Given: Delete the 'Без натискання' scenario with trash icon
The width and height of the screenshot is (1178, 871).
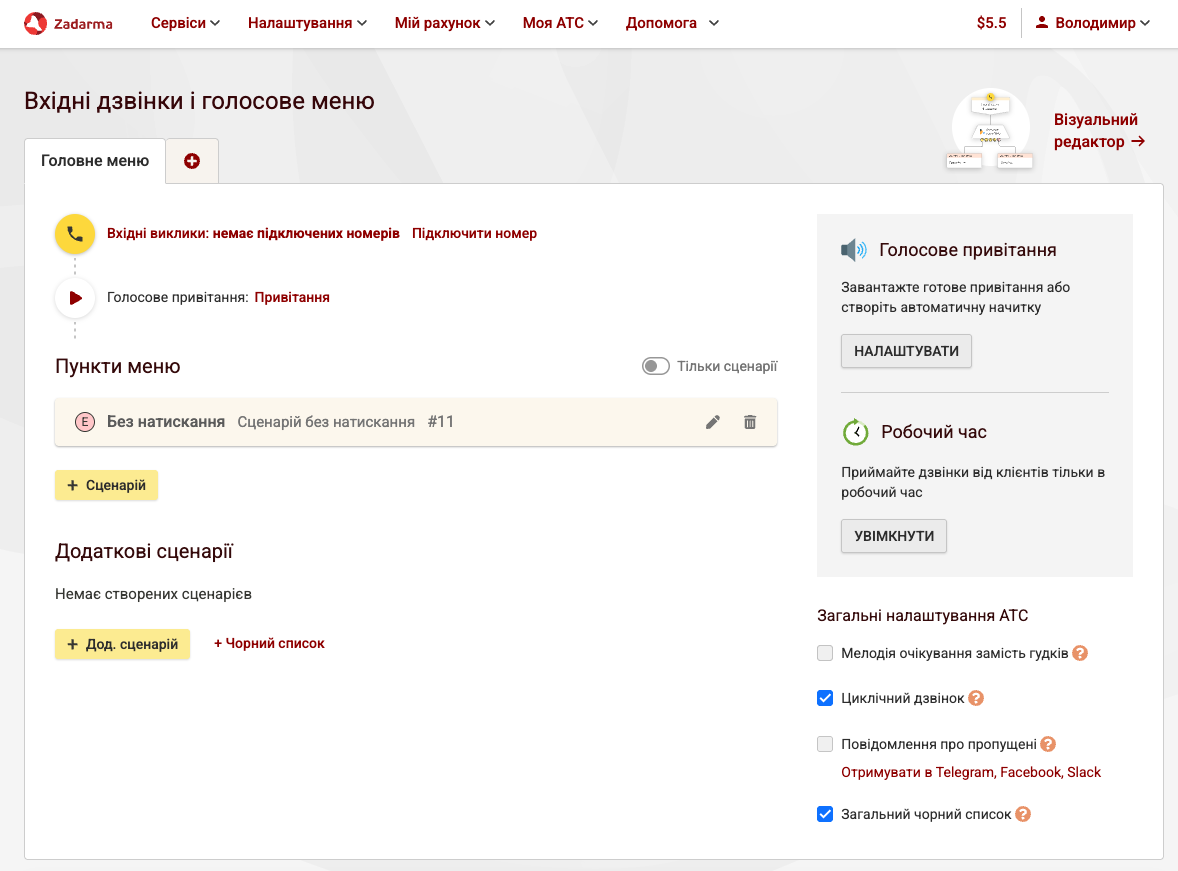Looking at the screenshot, I should point(750,422).
